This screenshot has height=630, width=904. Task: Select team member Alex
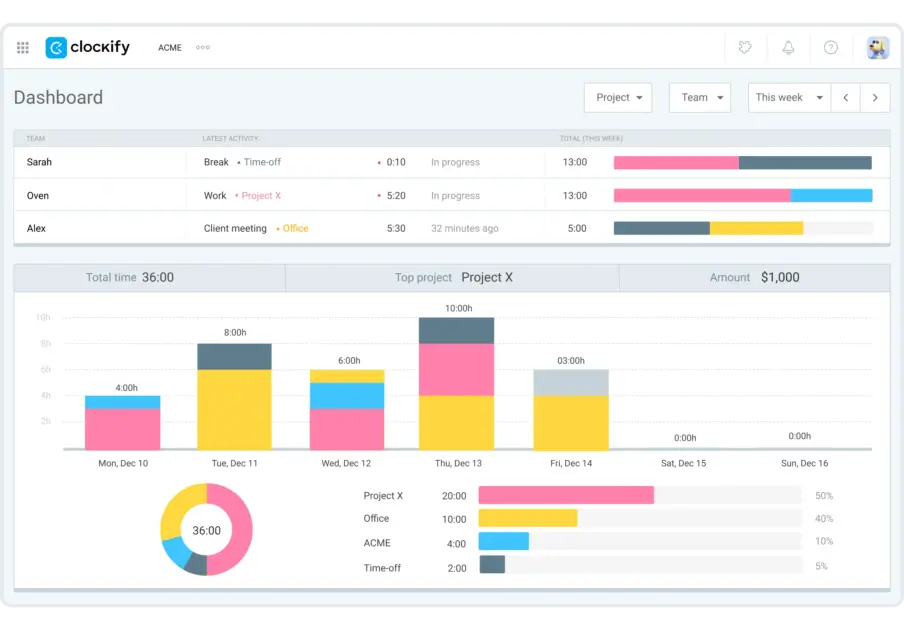[x=36, y=228]
